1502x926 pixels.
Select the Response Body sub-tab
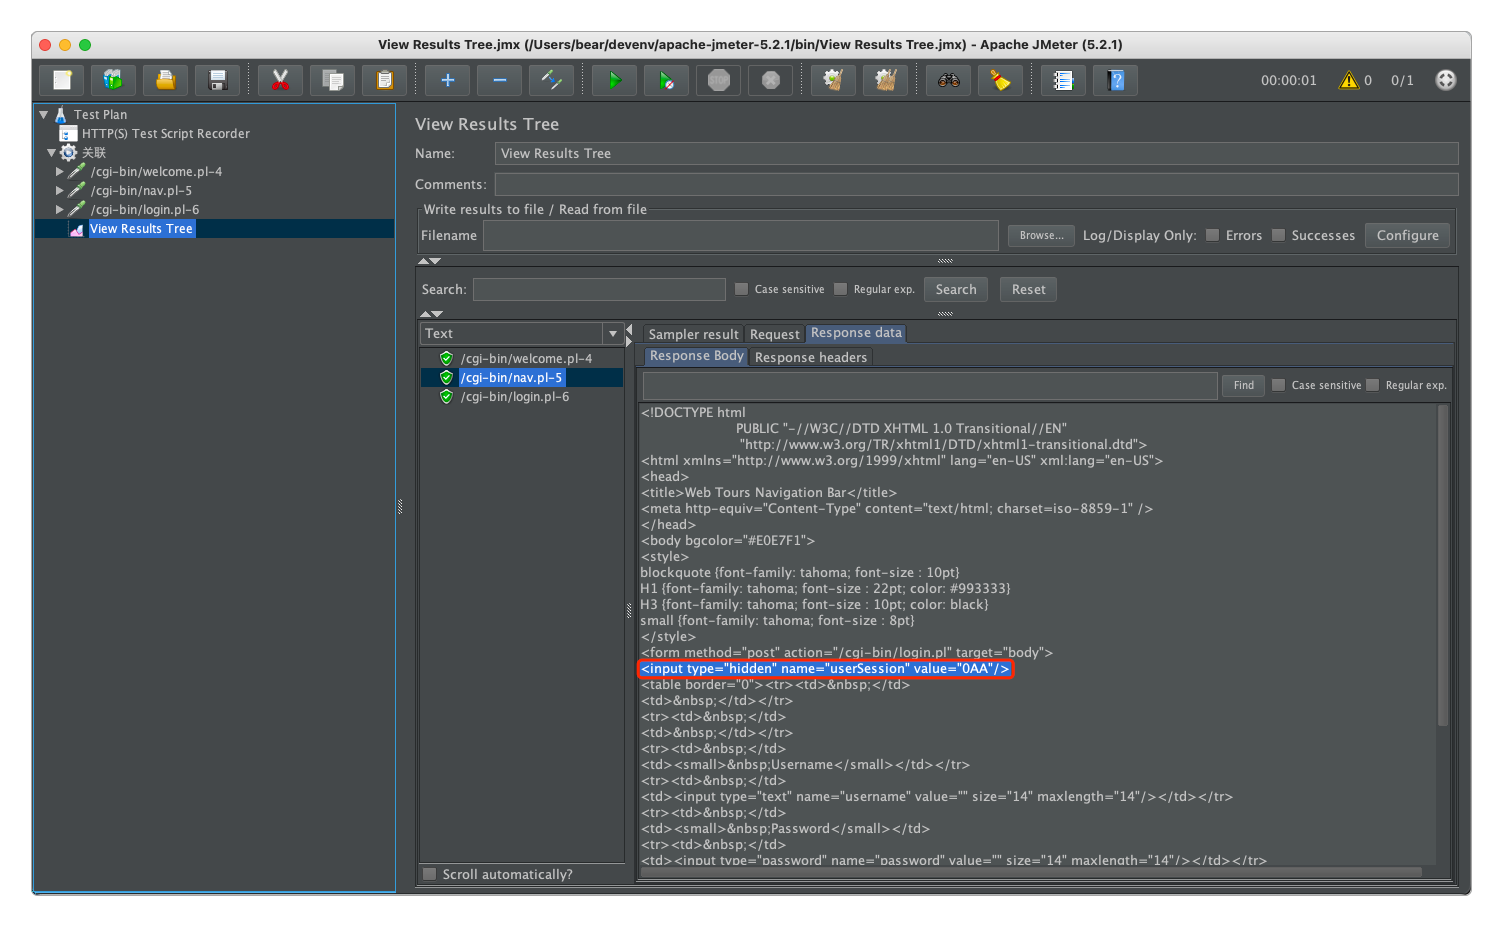coord(696,356)
